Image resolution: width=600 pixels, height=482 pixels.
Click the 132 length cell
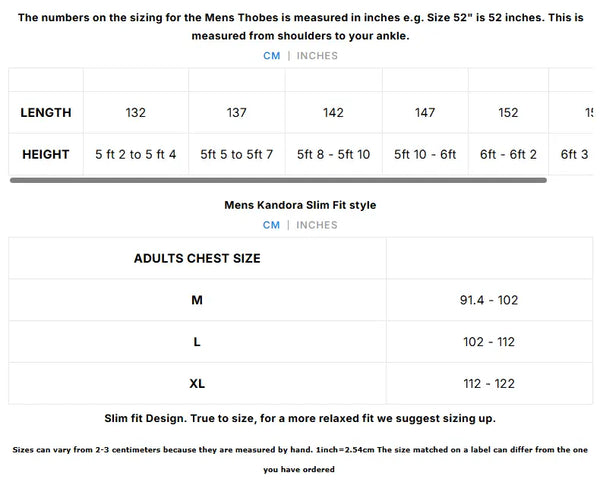[x=136, y=113]
